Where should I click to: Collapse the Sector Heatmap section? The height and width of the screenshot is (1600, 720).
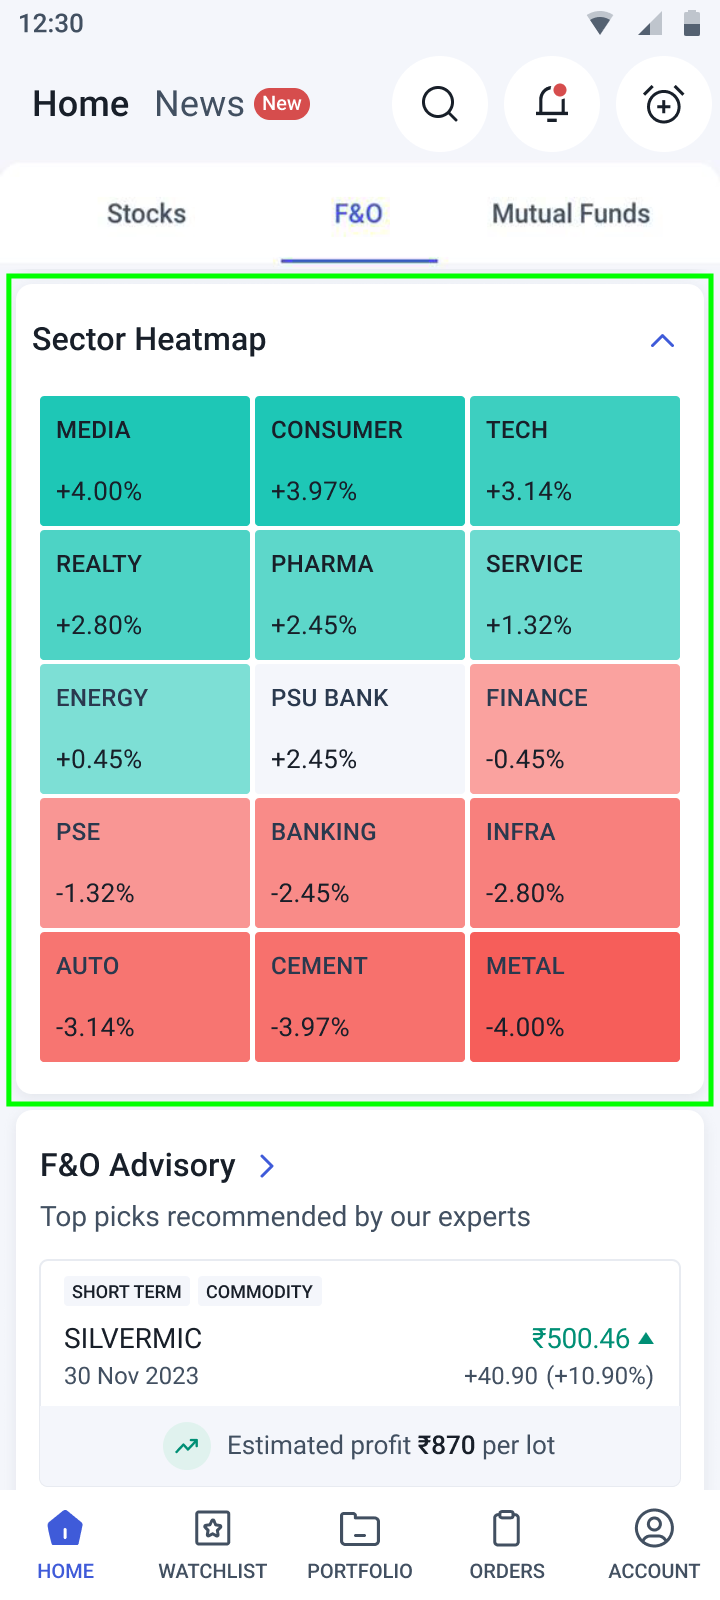click(662, 341)
